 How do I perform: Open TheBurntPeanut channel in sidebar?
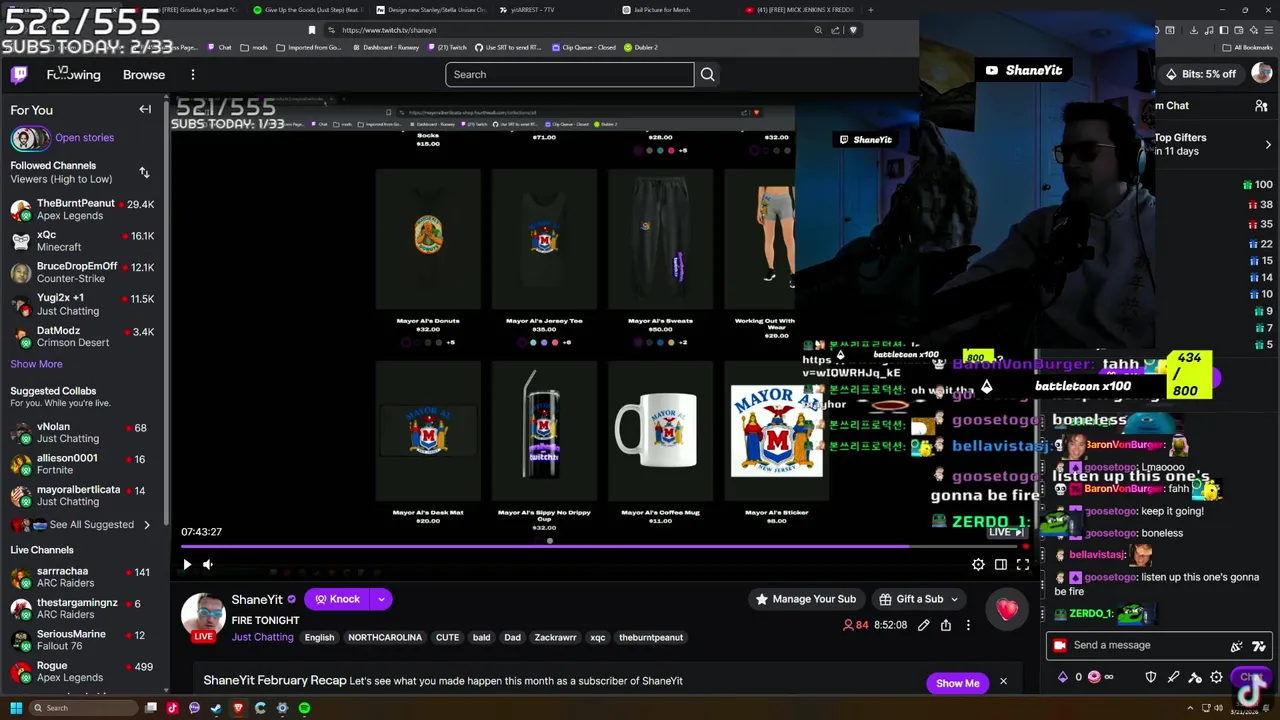coord(83,209)
